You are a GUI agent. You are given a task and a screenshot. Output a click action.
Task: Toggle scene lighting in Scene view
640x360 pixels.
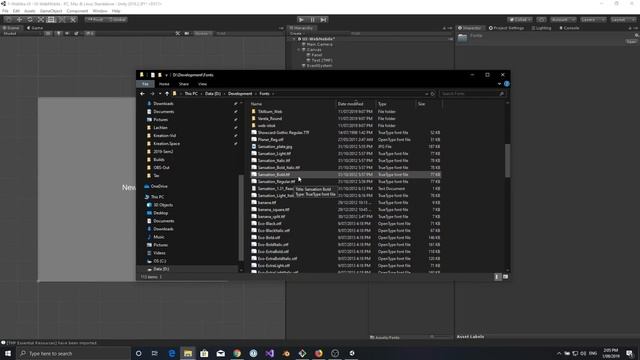59,33
